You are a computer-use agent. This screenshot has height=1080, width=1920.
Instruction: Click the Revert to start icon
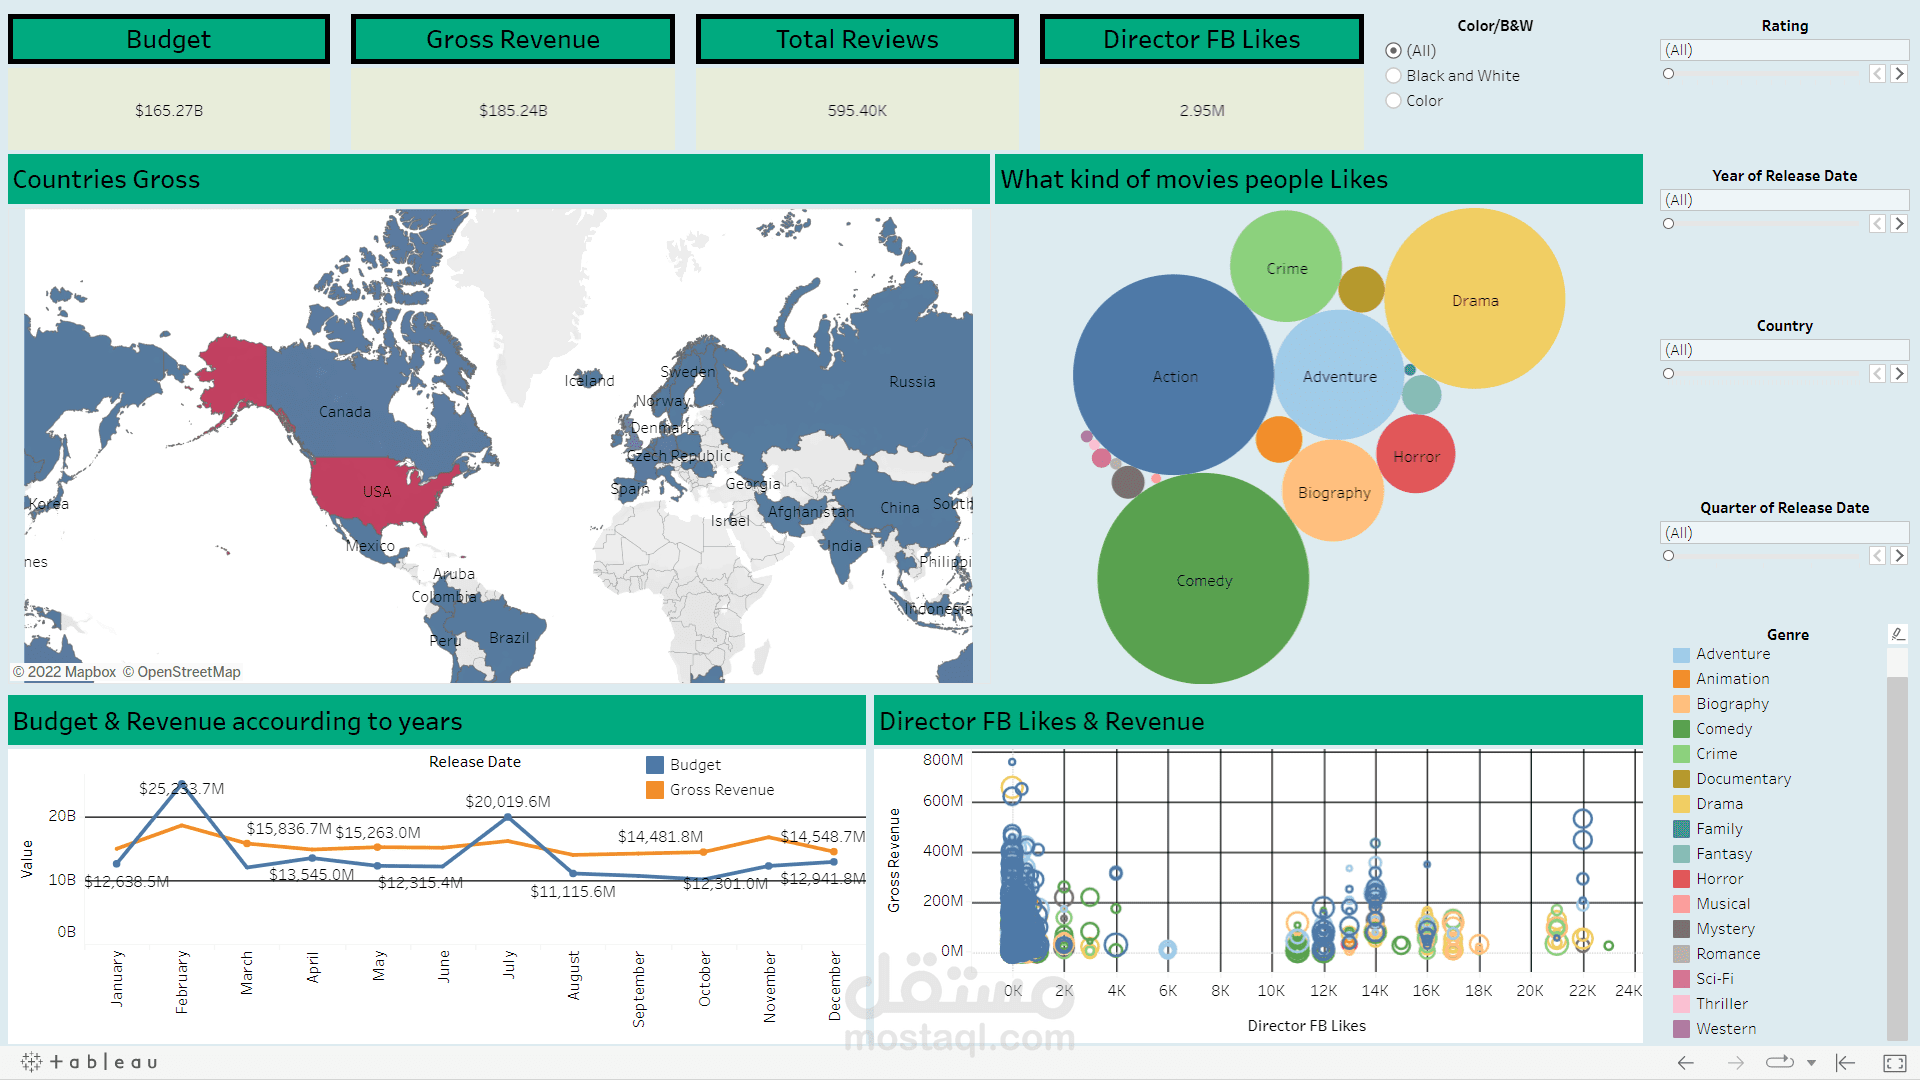(x=1846, y=1063)
